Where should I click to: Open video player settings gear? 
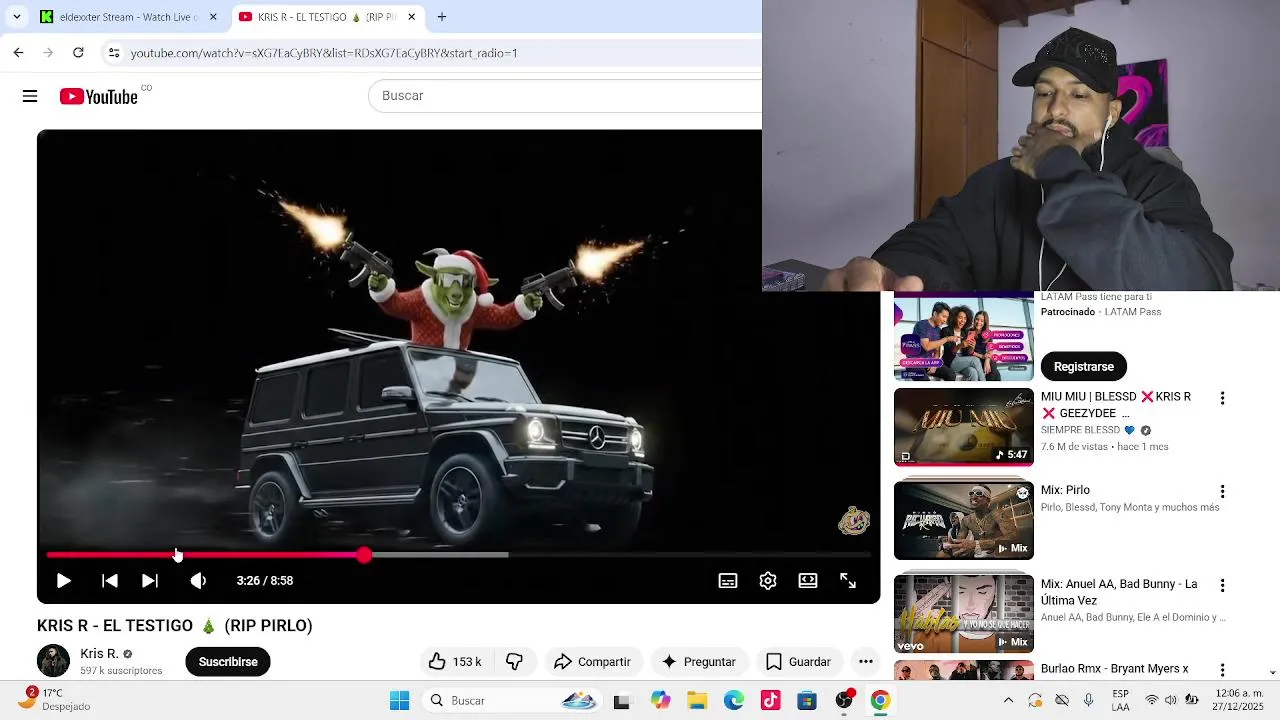pyautogui.click(x=768, y=580)
